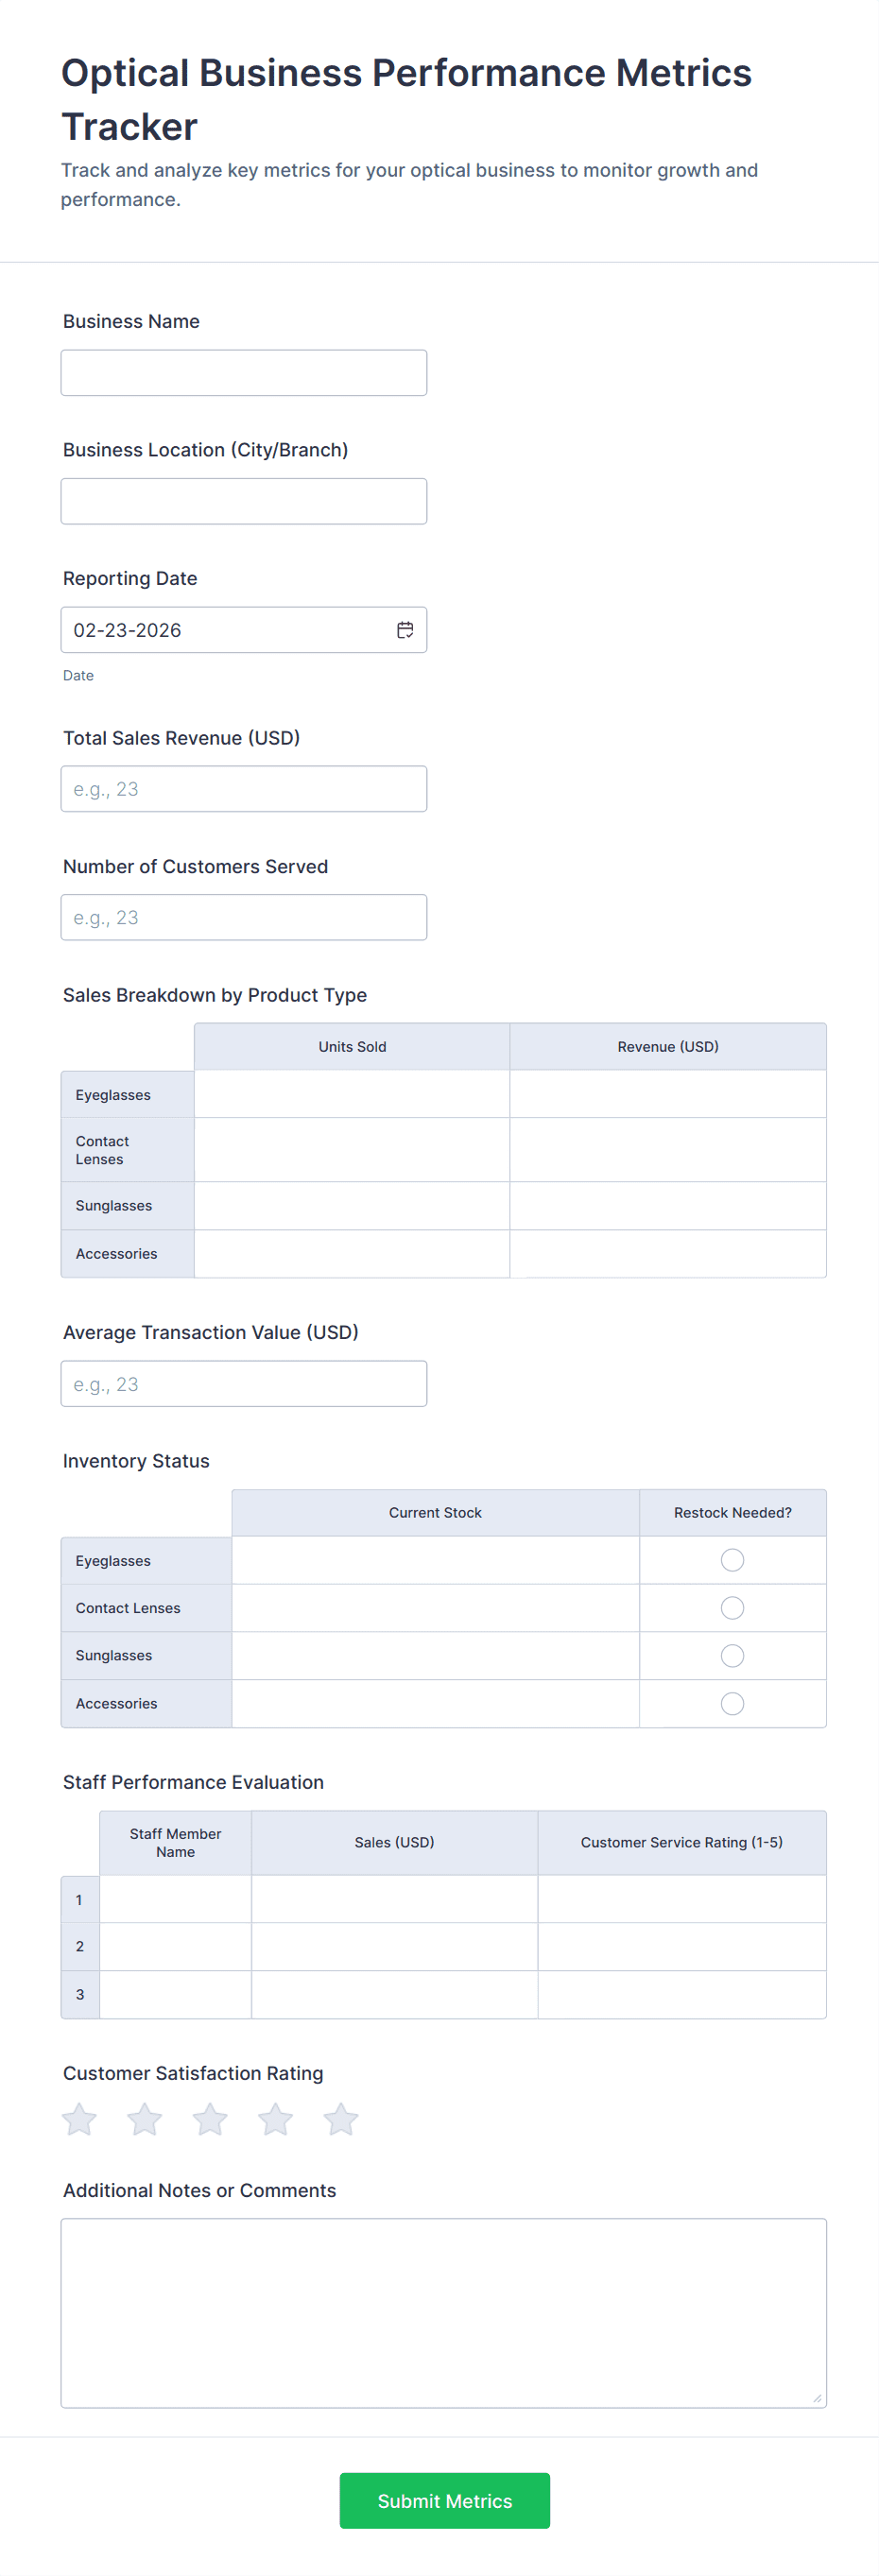
Task: Rate customer satisfaction one star
Action: pyautogui.click(x=80, y=2119)
